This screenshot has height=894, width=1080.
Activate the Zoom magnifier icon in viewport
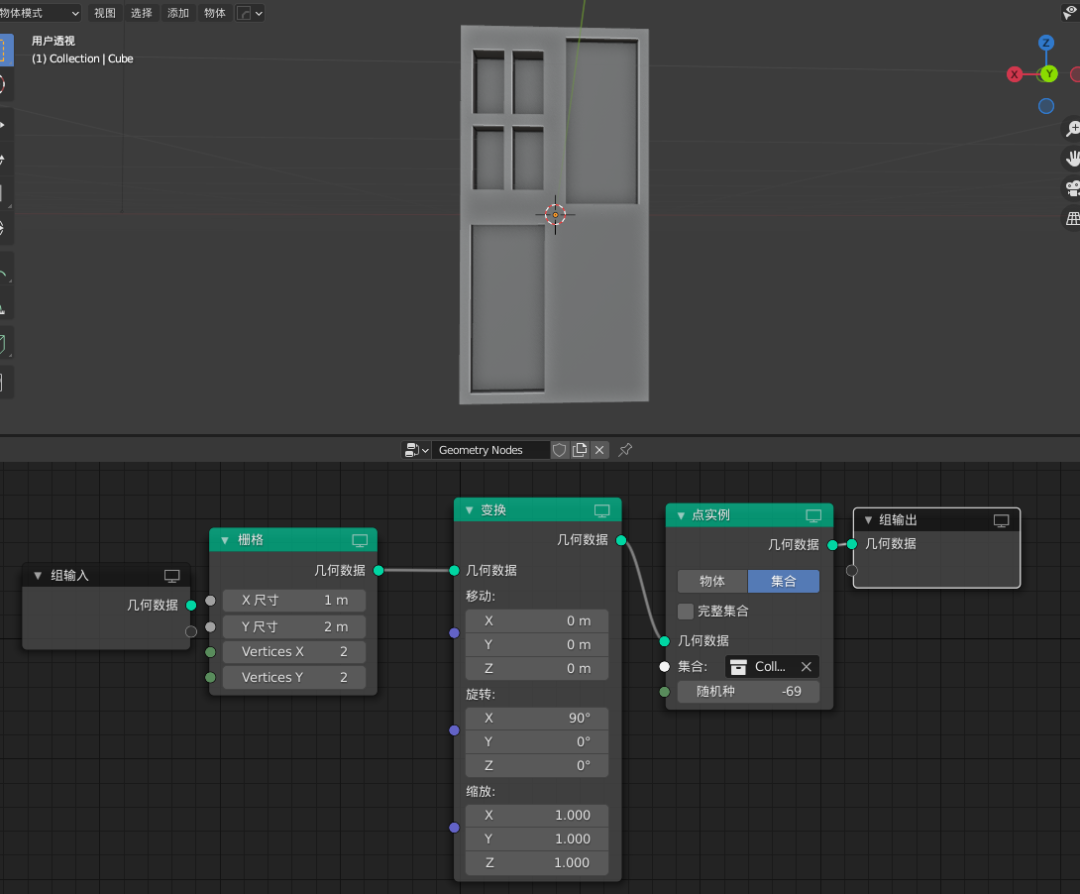coord(1071,128)
